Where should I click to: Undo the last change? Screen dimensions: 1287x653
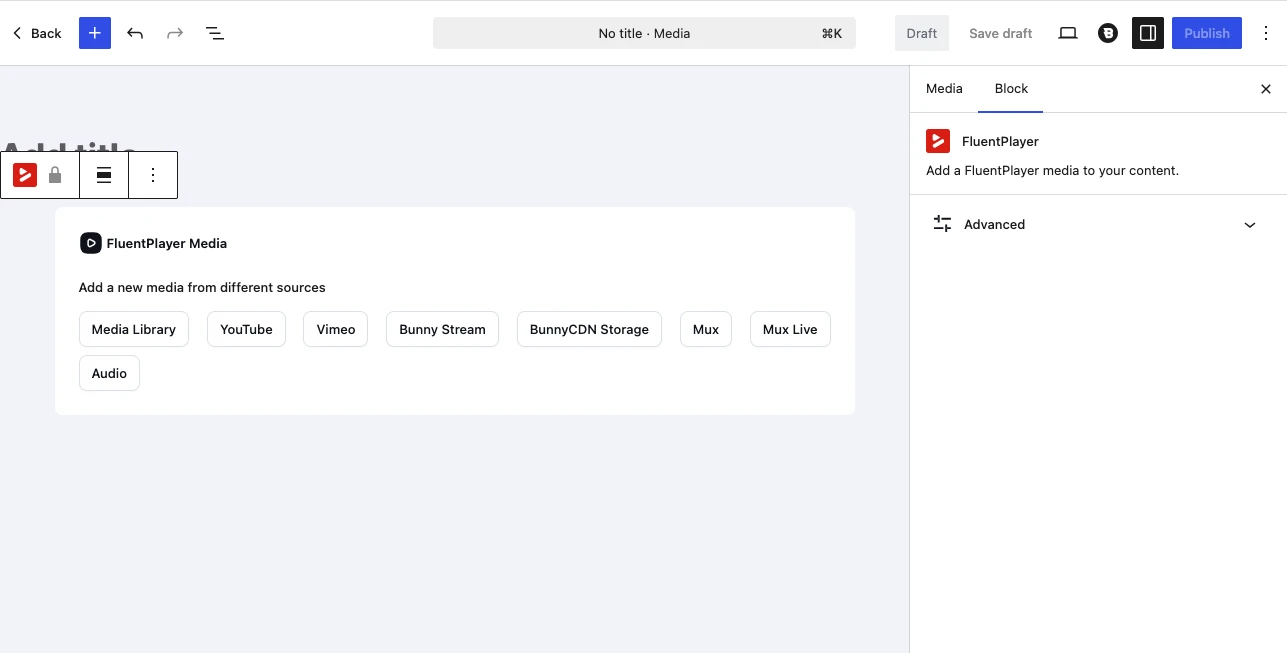point(135,33)
